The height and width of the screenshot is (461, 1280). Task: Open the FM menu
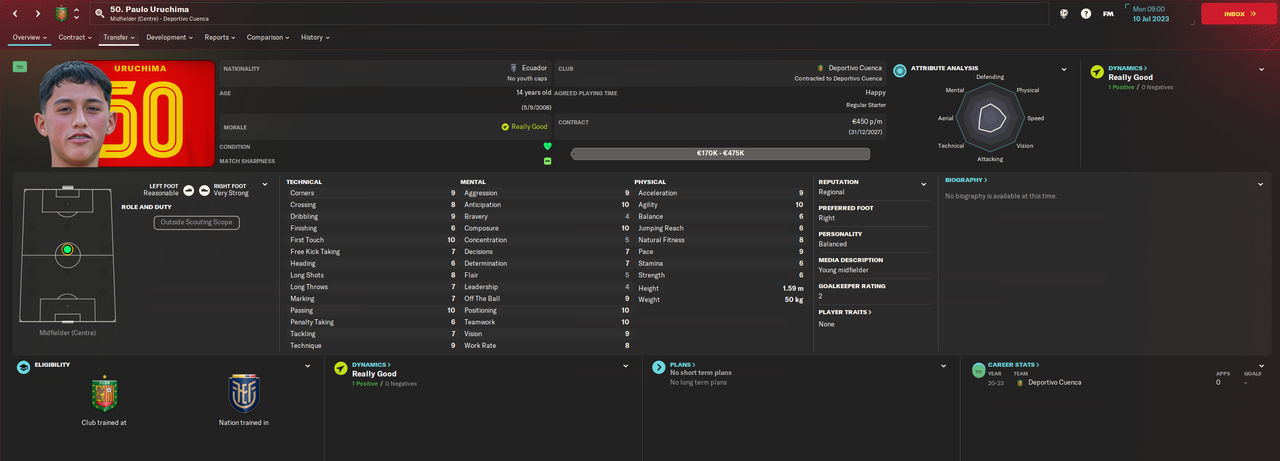[x=1108, y=14]
